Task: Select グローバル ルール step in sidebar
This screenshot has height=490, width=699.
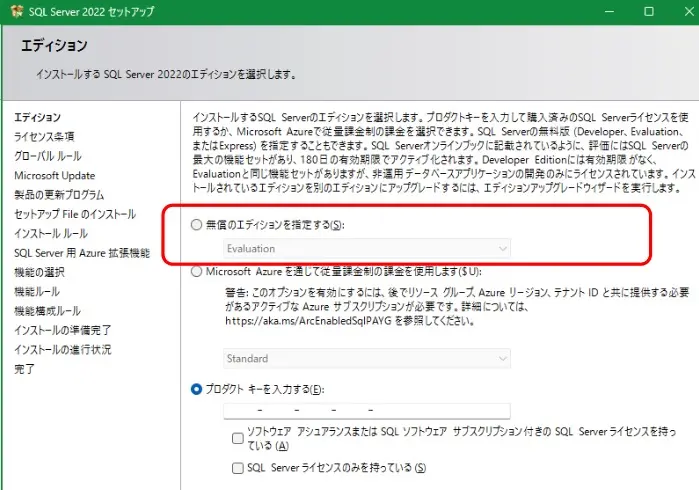Action: click(x=48, y=156)
